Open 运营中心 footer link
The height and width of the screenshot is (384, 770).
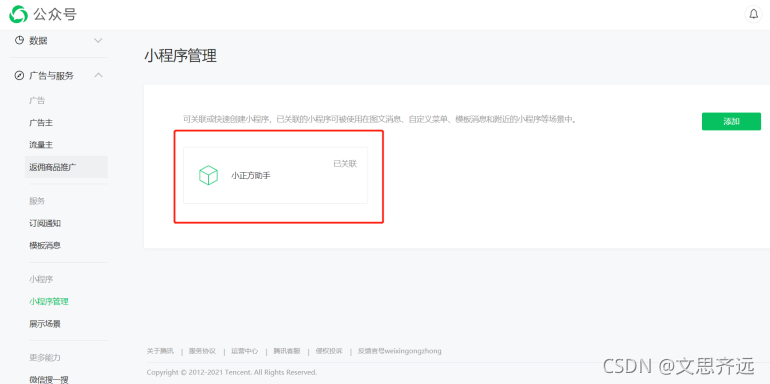coord(245,351)
